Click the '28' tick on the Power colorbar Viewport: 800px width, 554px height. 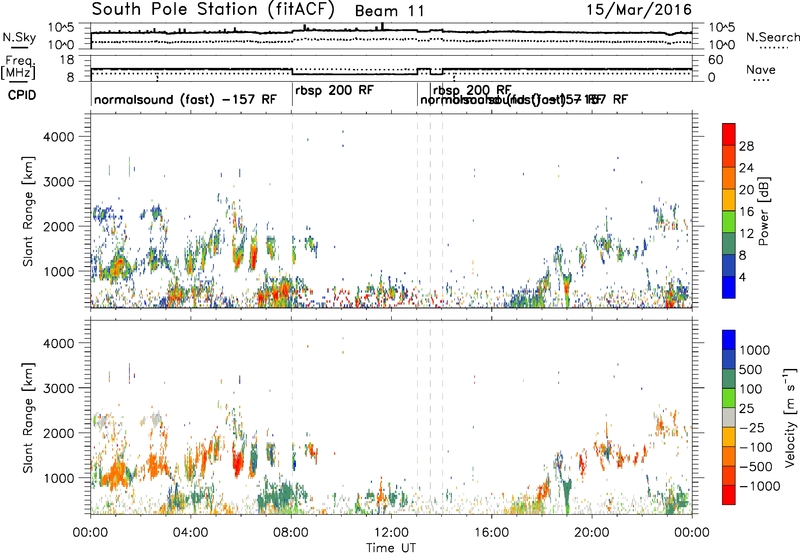(x=746, y=146)
